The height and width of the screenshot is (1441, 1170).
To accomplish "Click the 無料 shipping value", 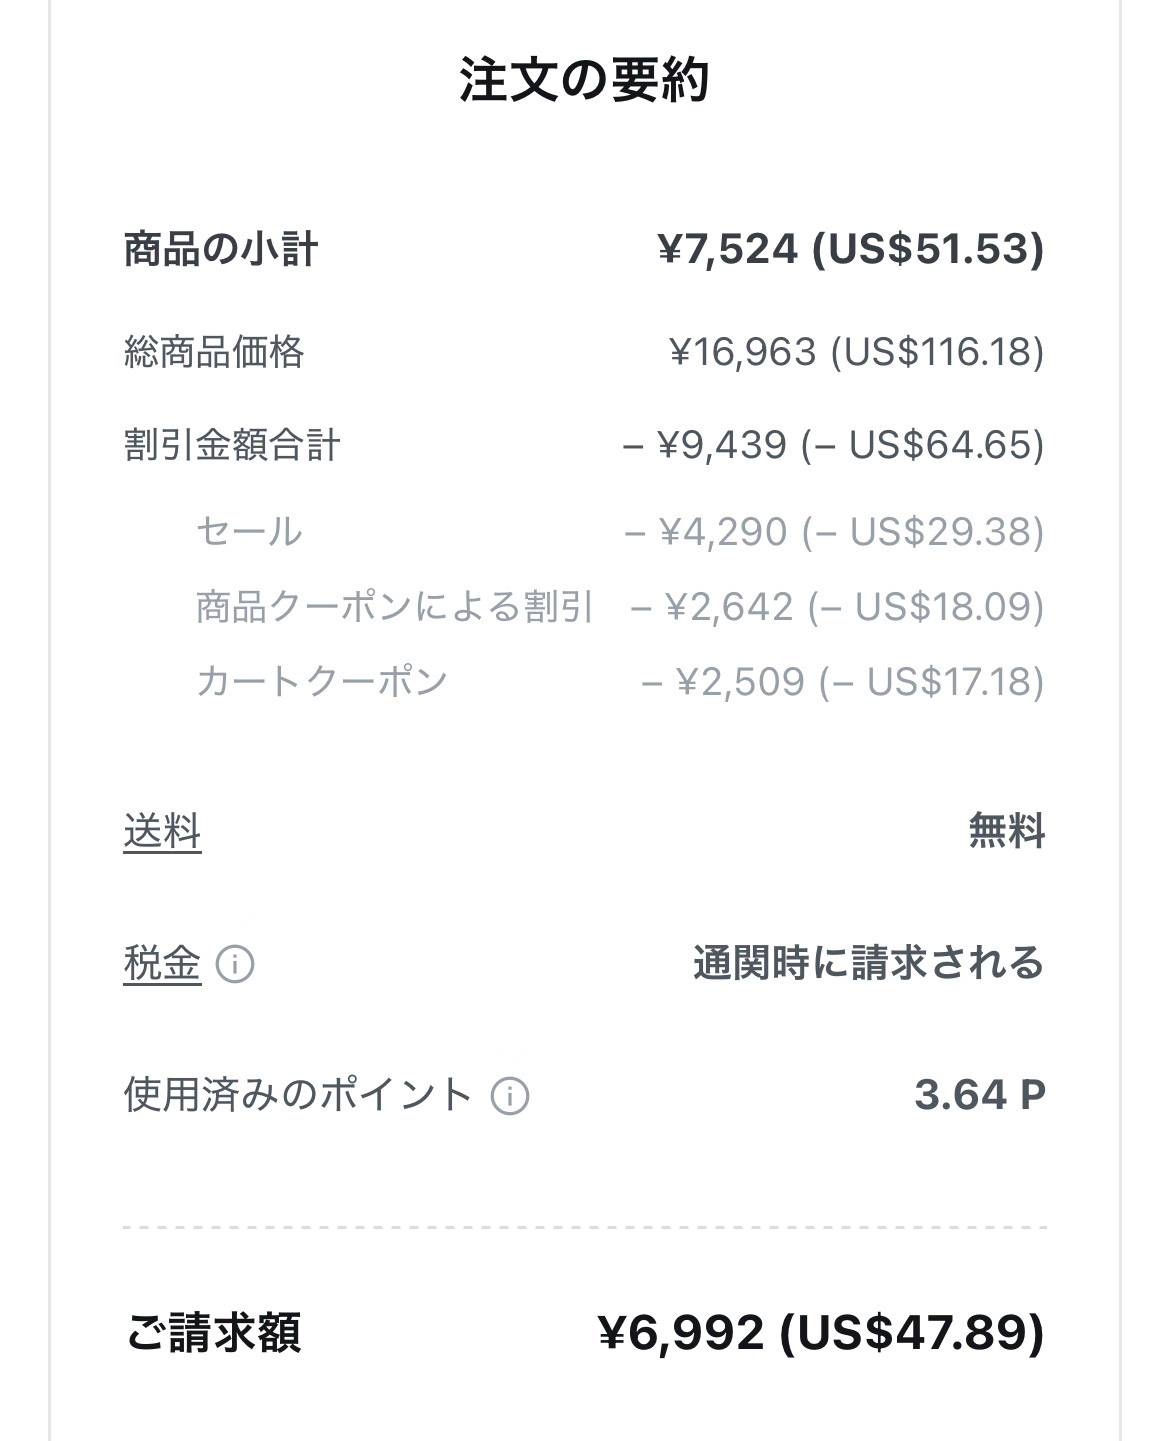I will pyautogui.click(x=1006, y=832).
